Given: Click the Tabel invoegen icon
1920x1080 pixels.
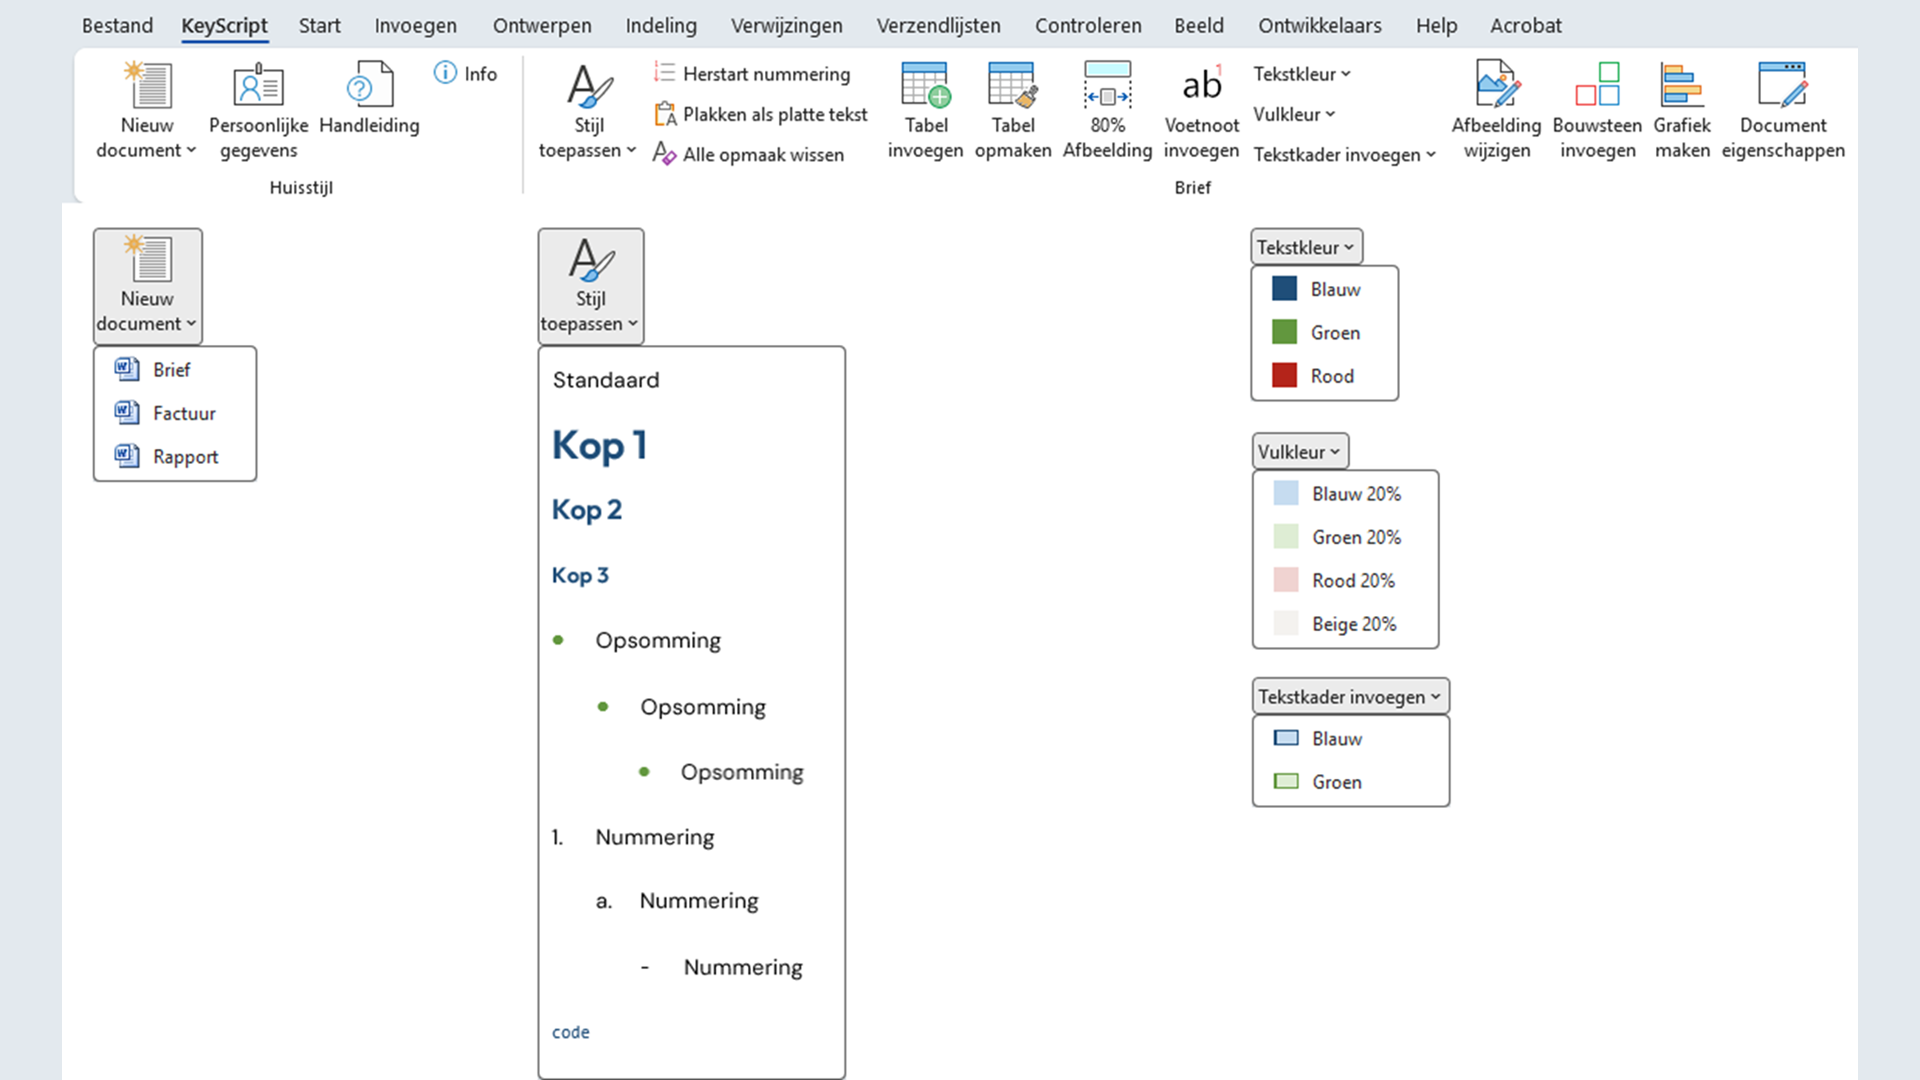Looking at the screenshot, I should (x=925, y=85).
